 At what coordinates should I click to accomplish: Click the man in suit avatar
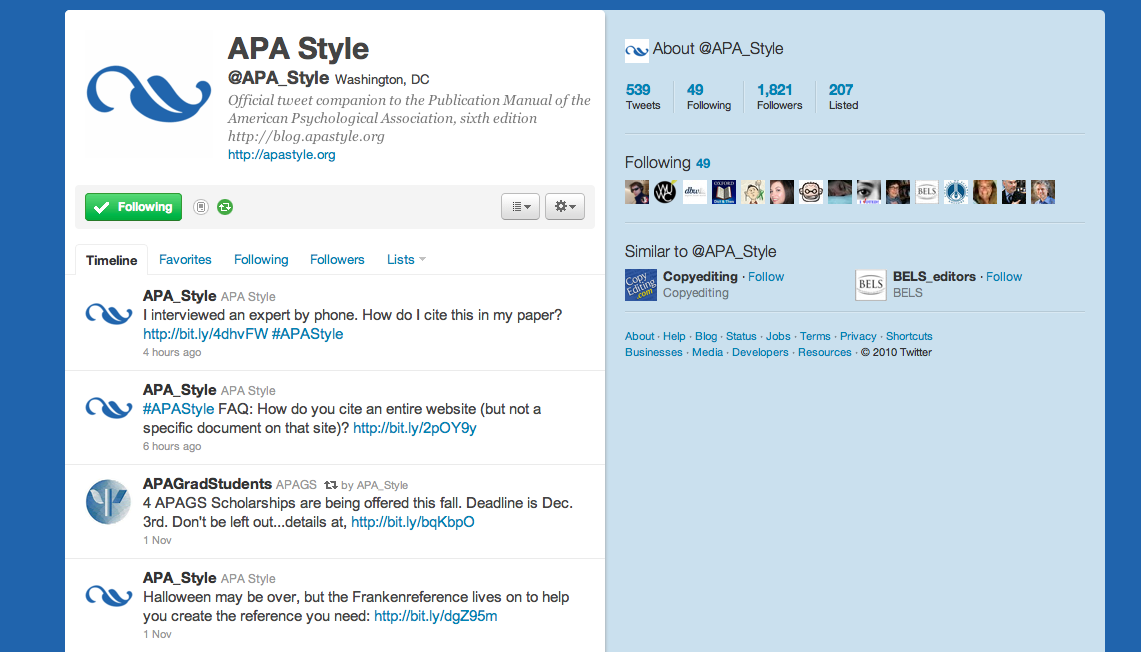[x=1014, y=192]
